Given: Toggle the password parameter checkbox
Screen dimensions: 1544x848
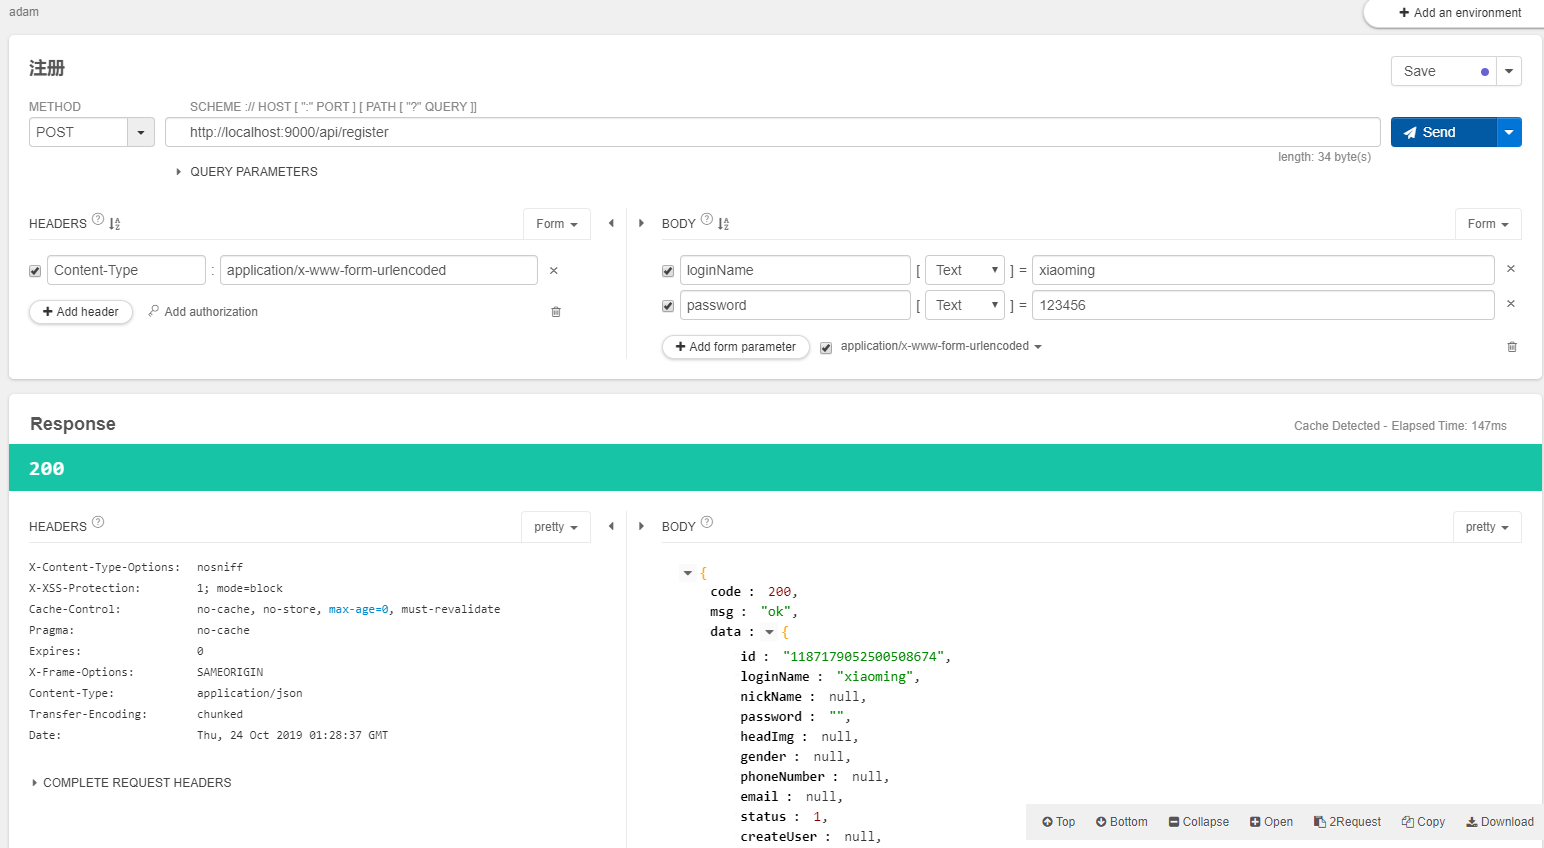Looking at the screenshot, I should 668,306.
